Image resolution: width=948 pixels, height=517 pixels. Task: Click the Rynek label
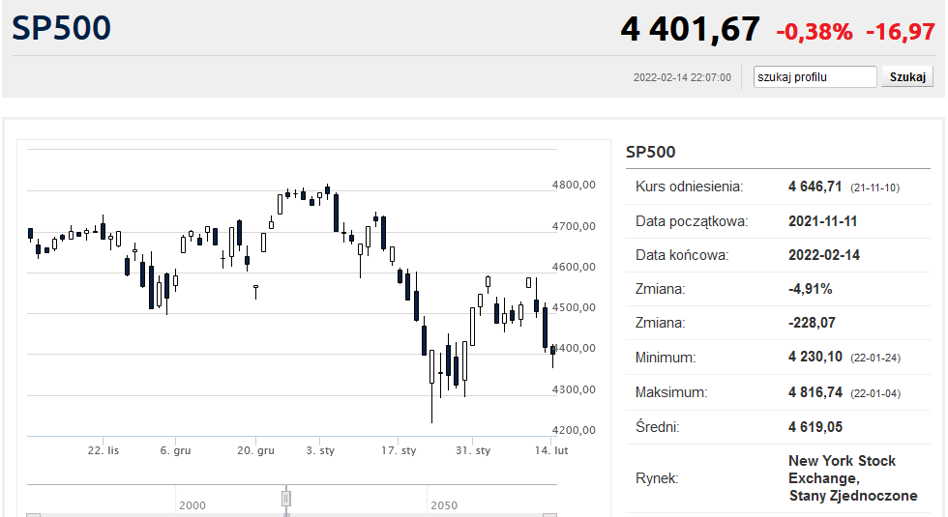point(657,478)
